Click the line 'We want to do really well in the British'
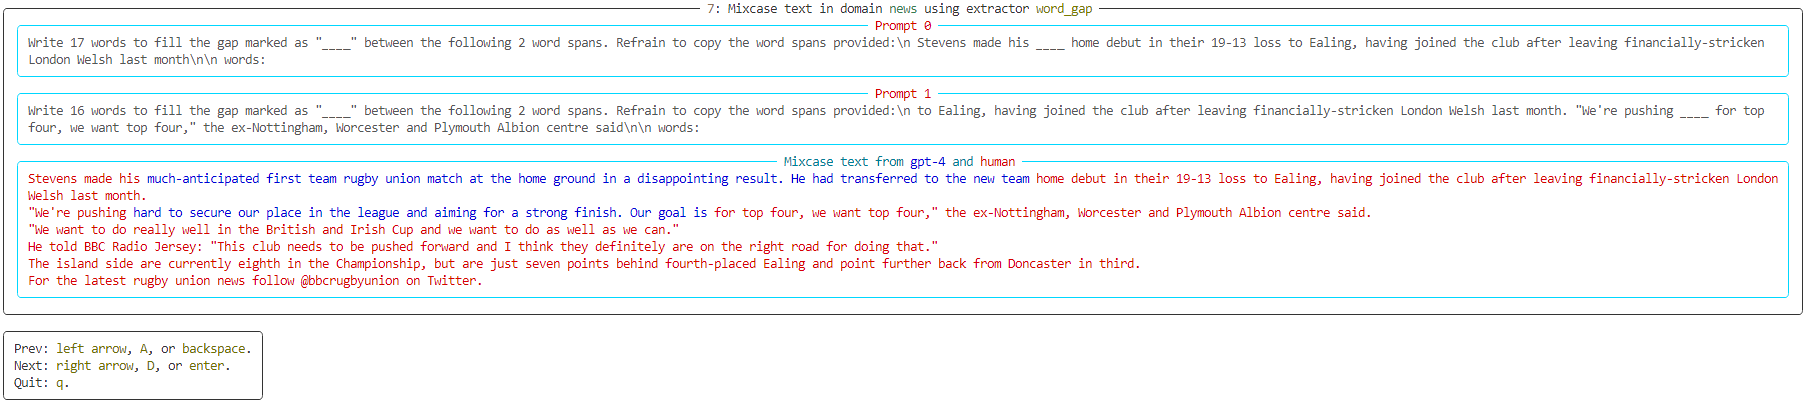The height and width of the screenshot is (402, 1808). coord(353,229)
